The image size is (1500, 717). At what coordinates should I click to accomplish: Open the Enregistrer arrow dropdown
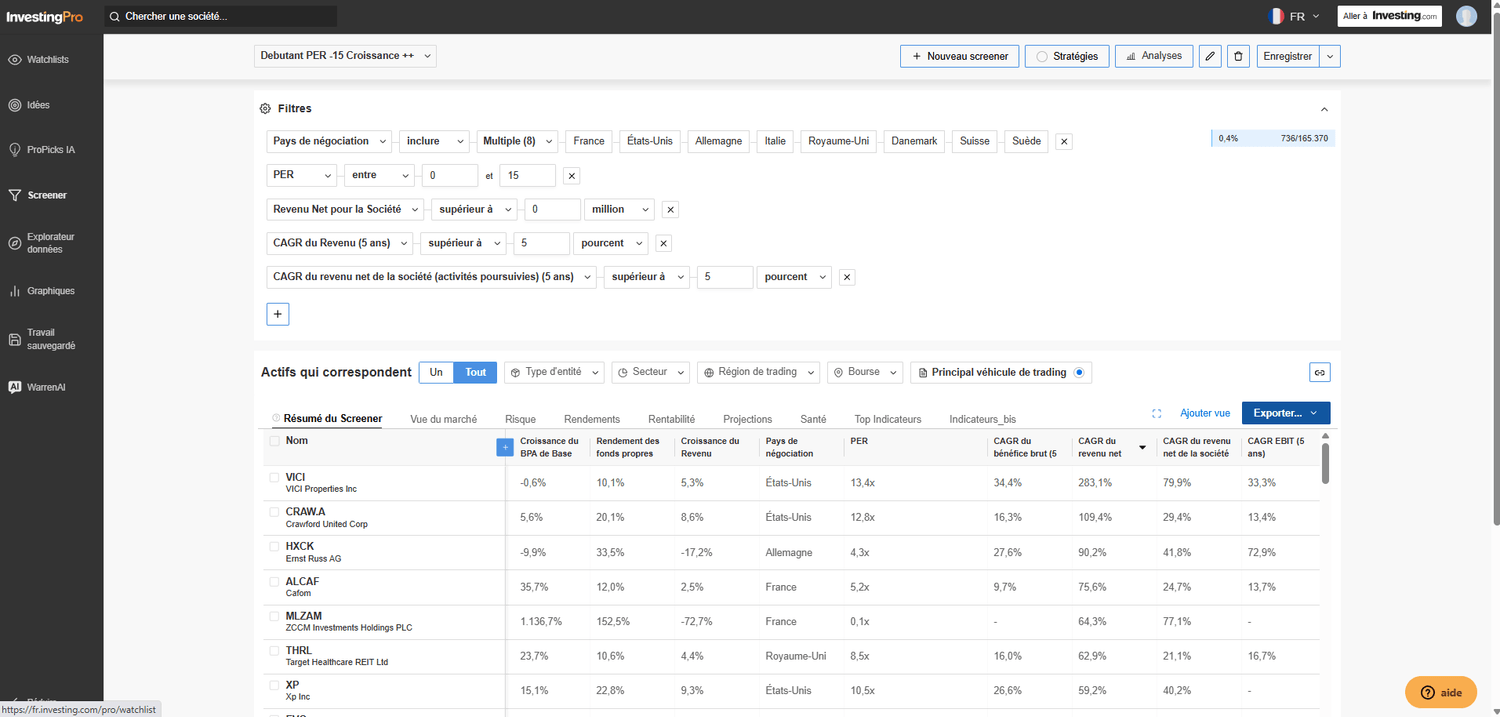[x=1330, y=56]
